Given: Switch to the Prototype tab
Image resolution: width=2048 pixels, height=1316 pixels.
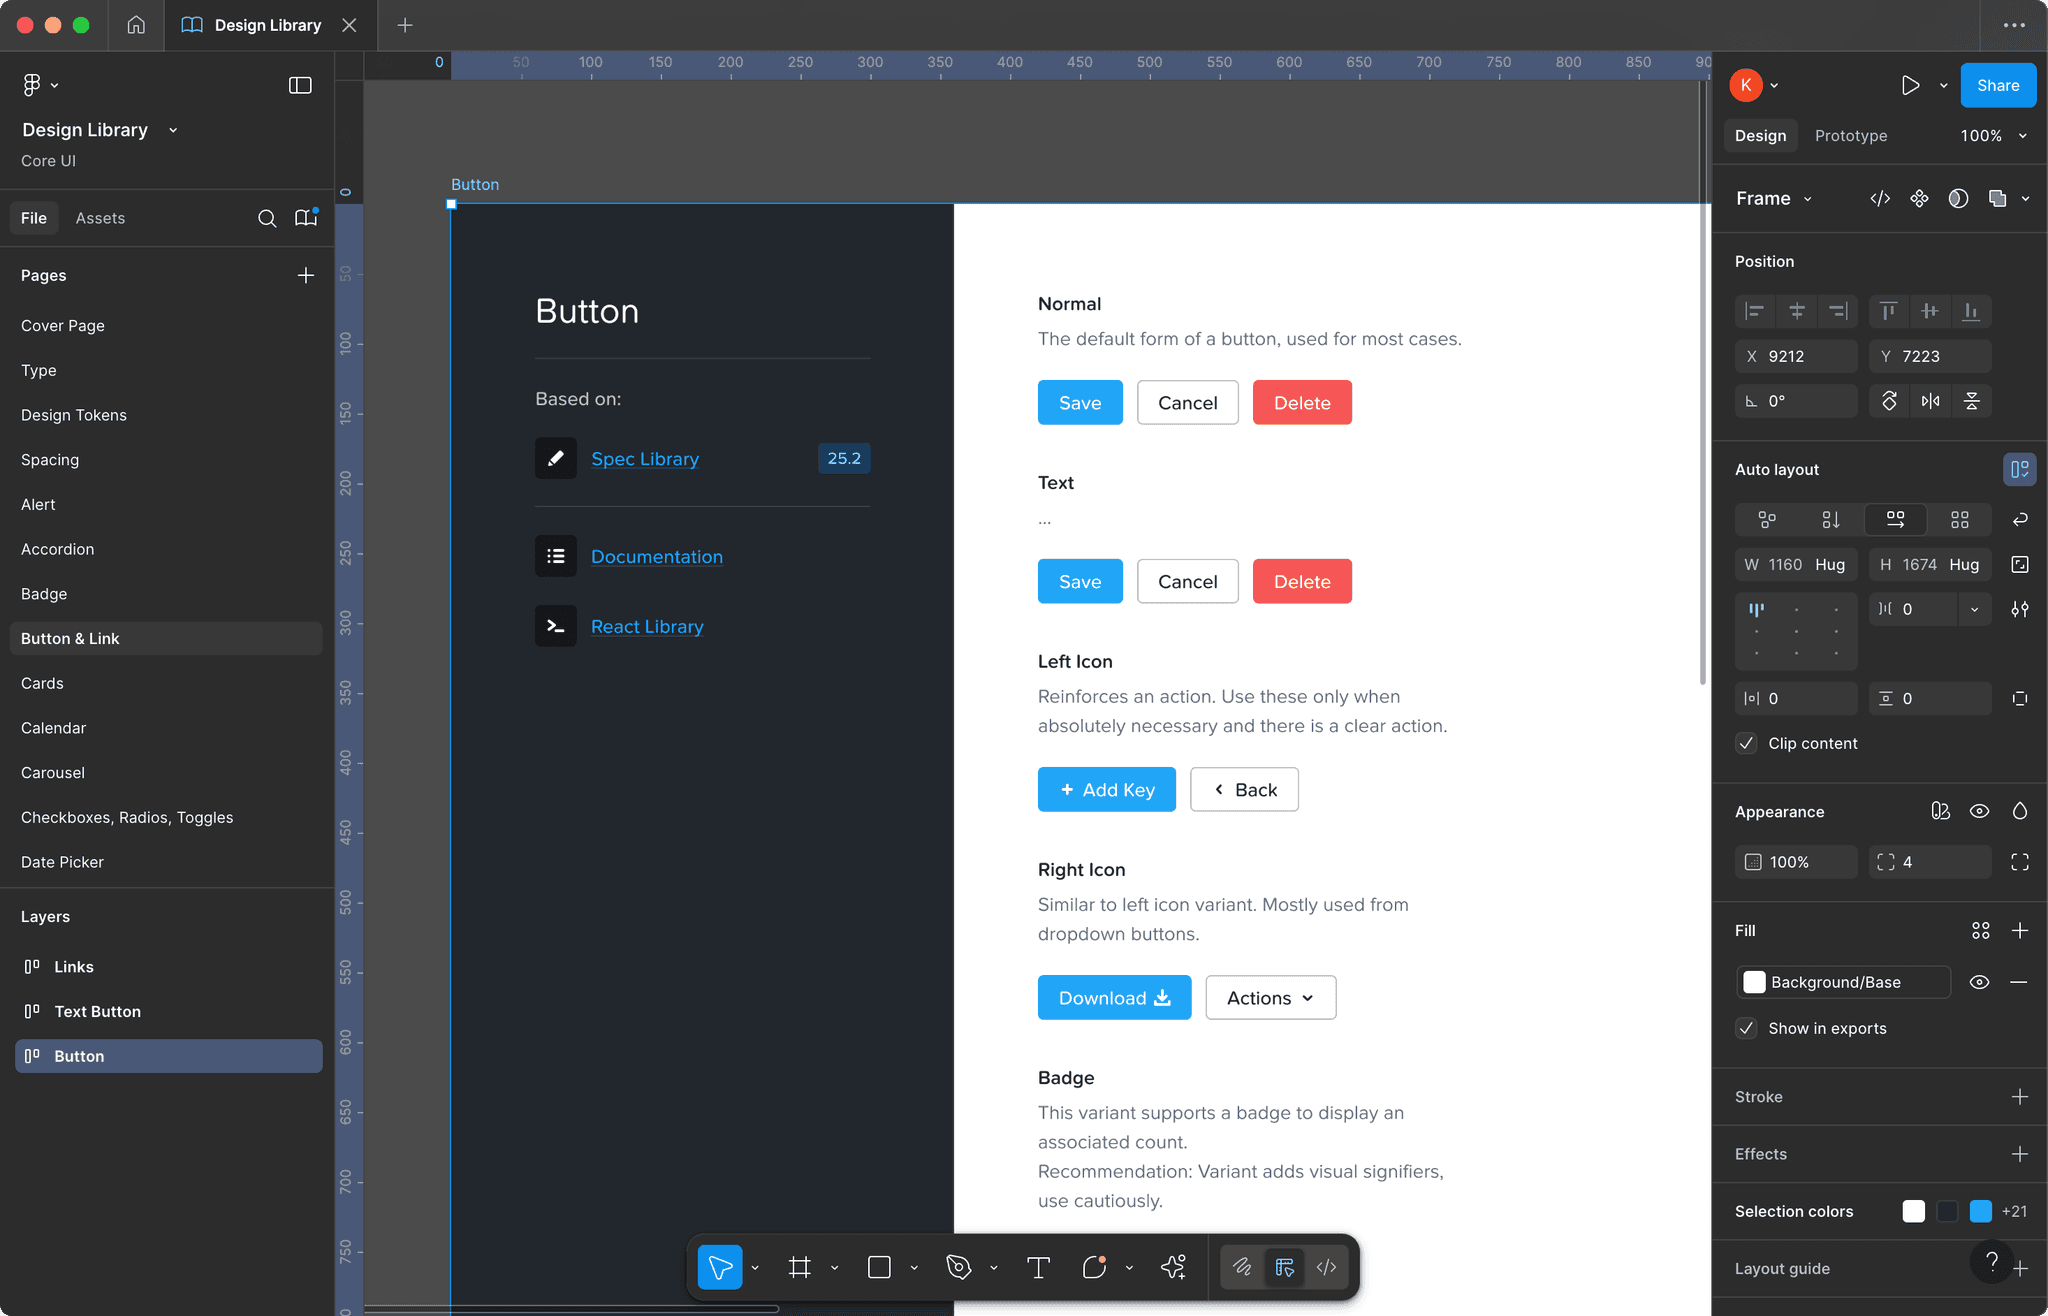Looking at the screenshot, I should (x=1851, y=135).
